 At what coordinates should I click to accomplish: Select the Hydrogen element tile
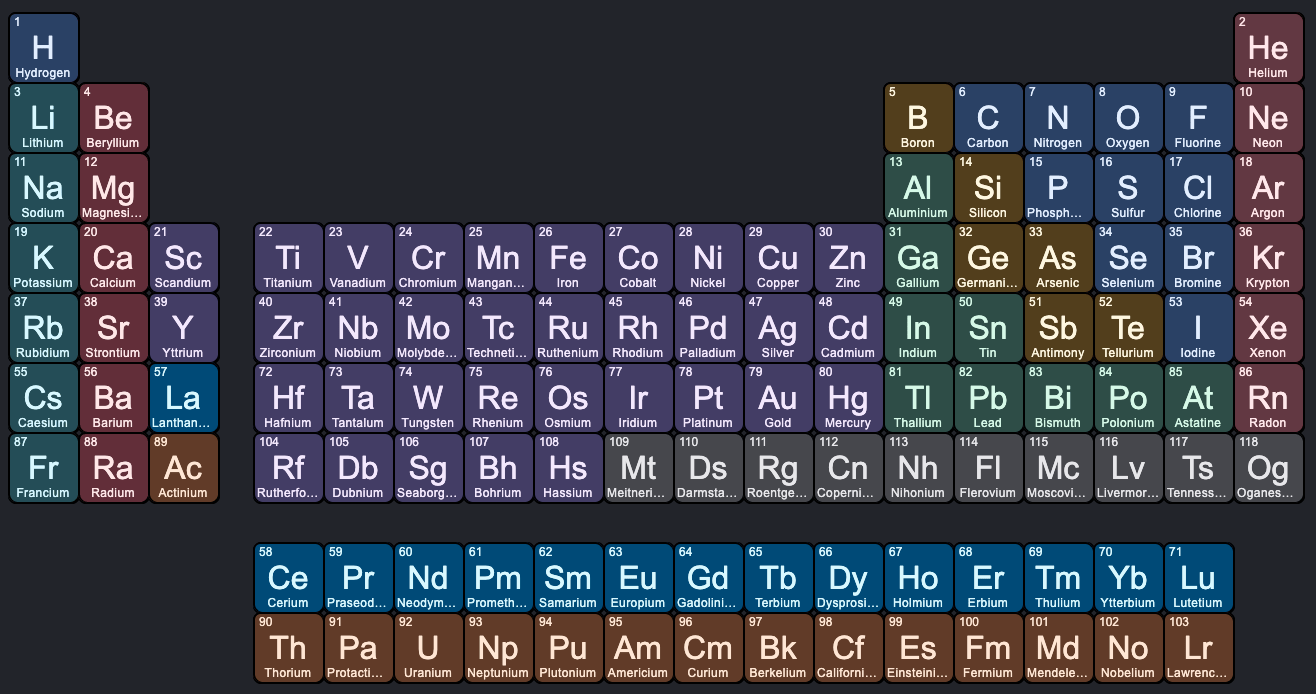tap(43, 48)
